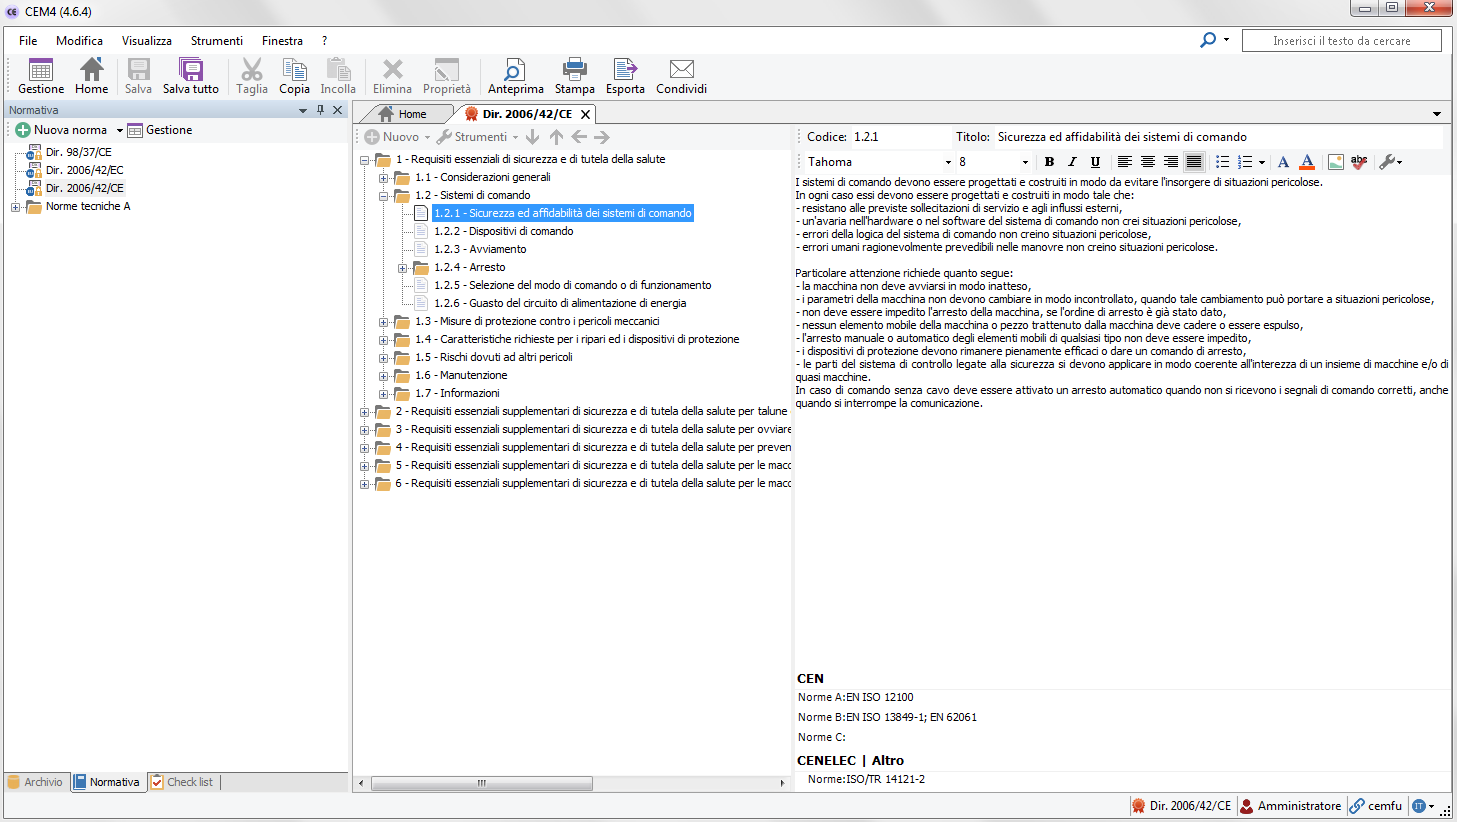Select 1.2.2 - Dispositivi di comando item
The width and height of the screenshot is (1457, 822).
[x=503, y=231]
